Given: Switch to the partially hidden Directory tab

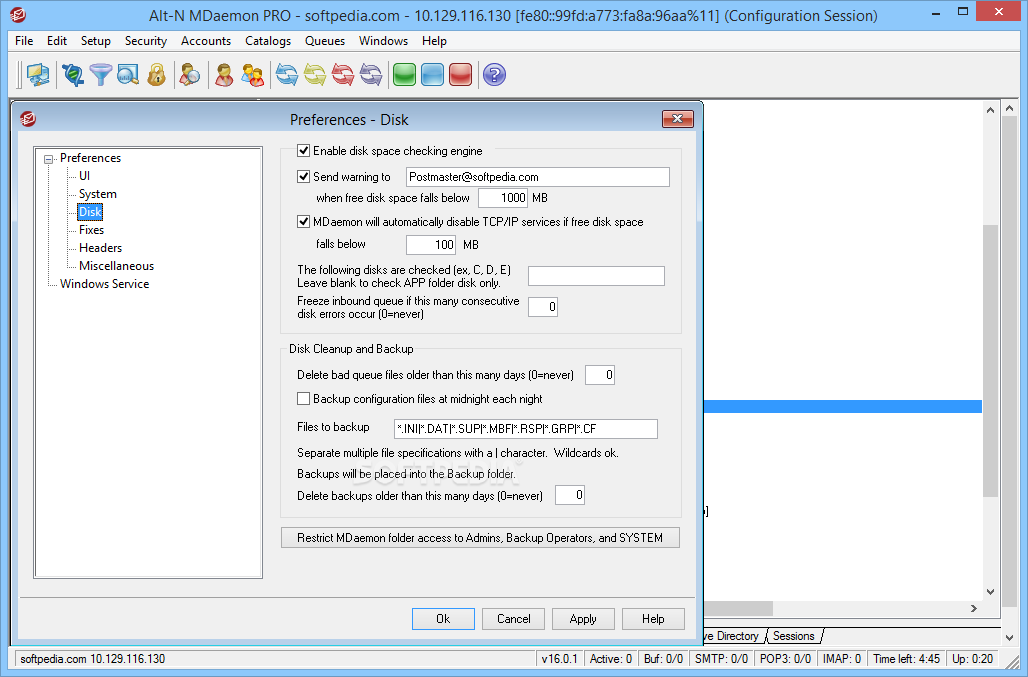Looking at the screenshot, I should click(732, 636).
